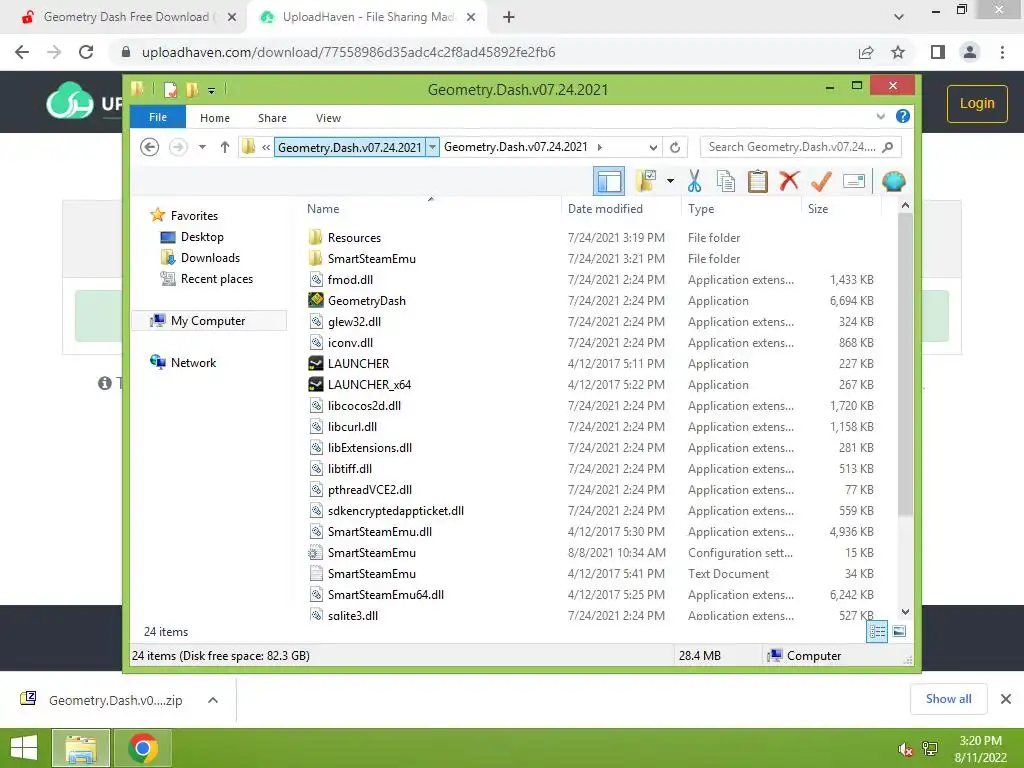Open Explorer help question mark icon
This screenshot has width=1024, height=768.
point(903,116)
